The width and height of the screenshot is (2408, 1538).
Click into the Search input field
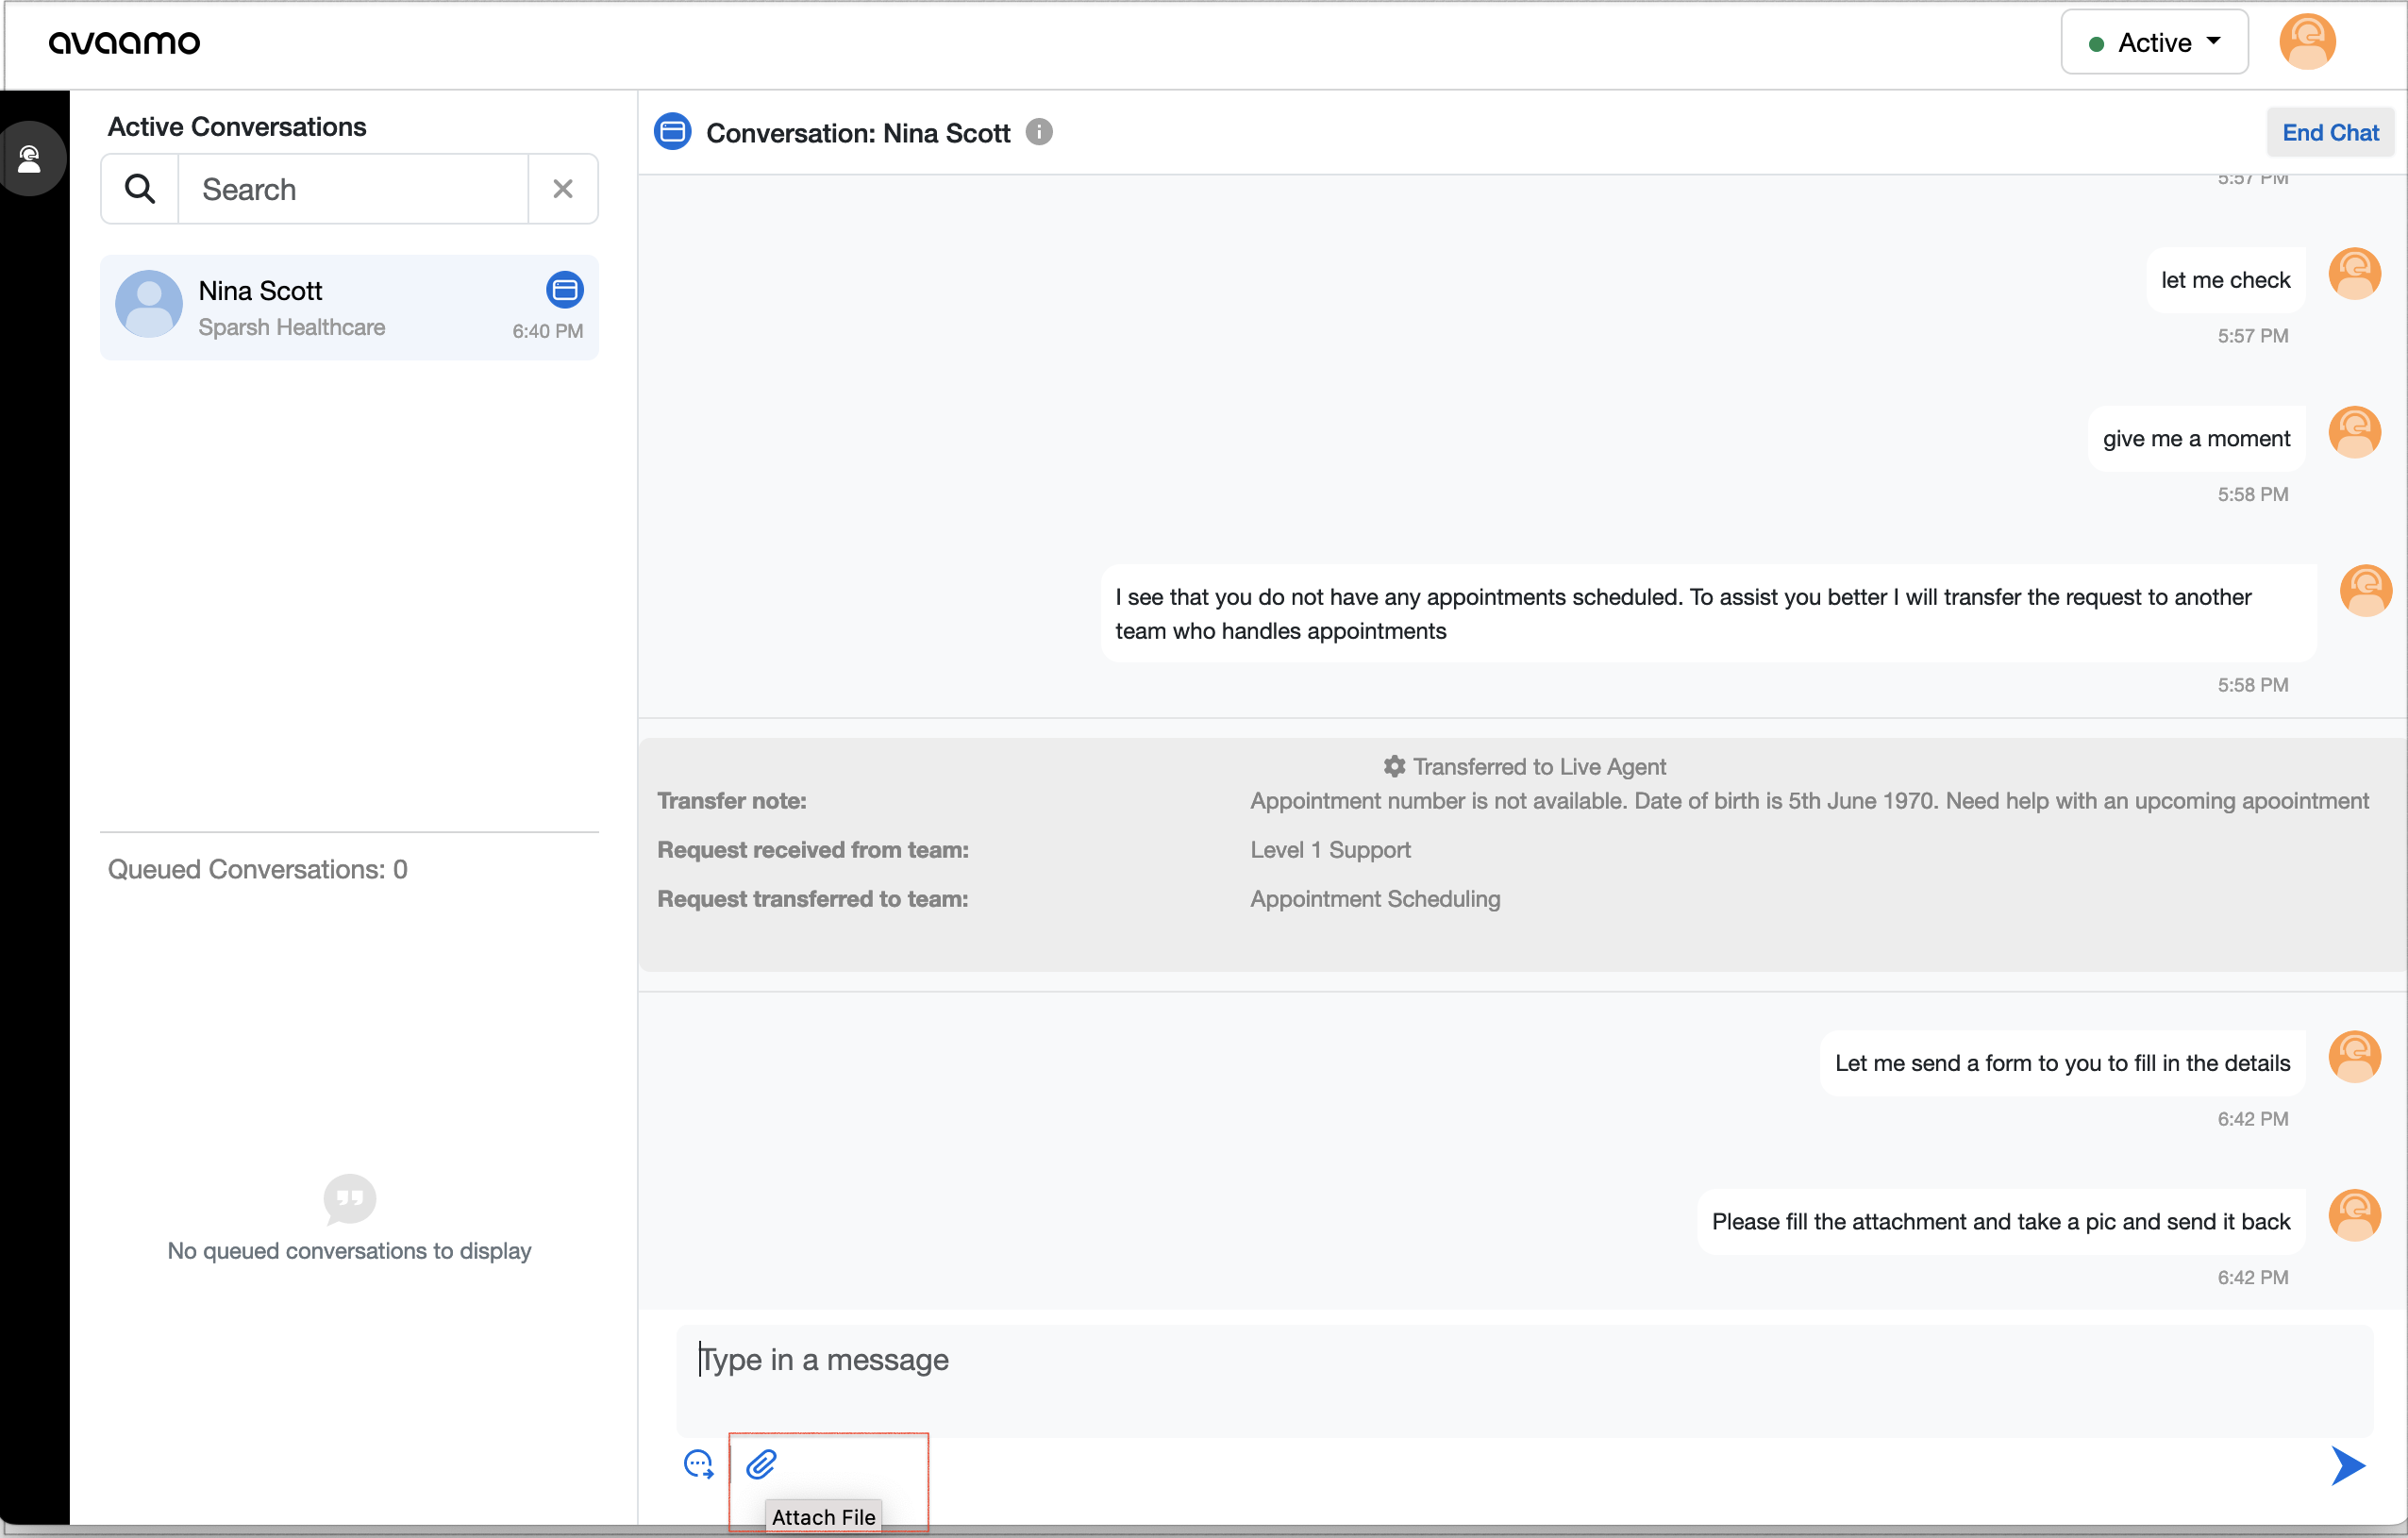click(353, 189)
